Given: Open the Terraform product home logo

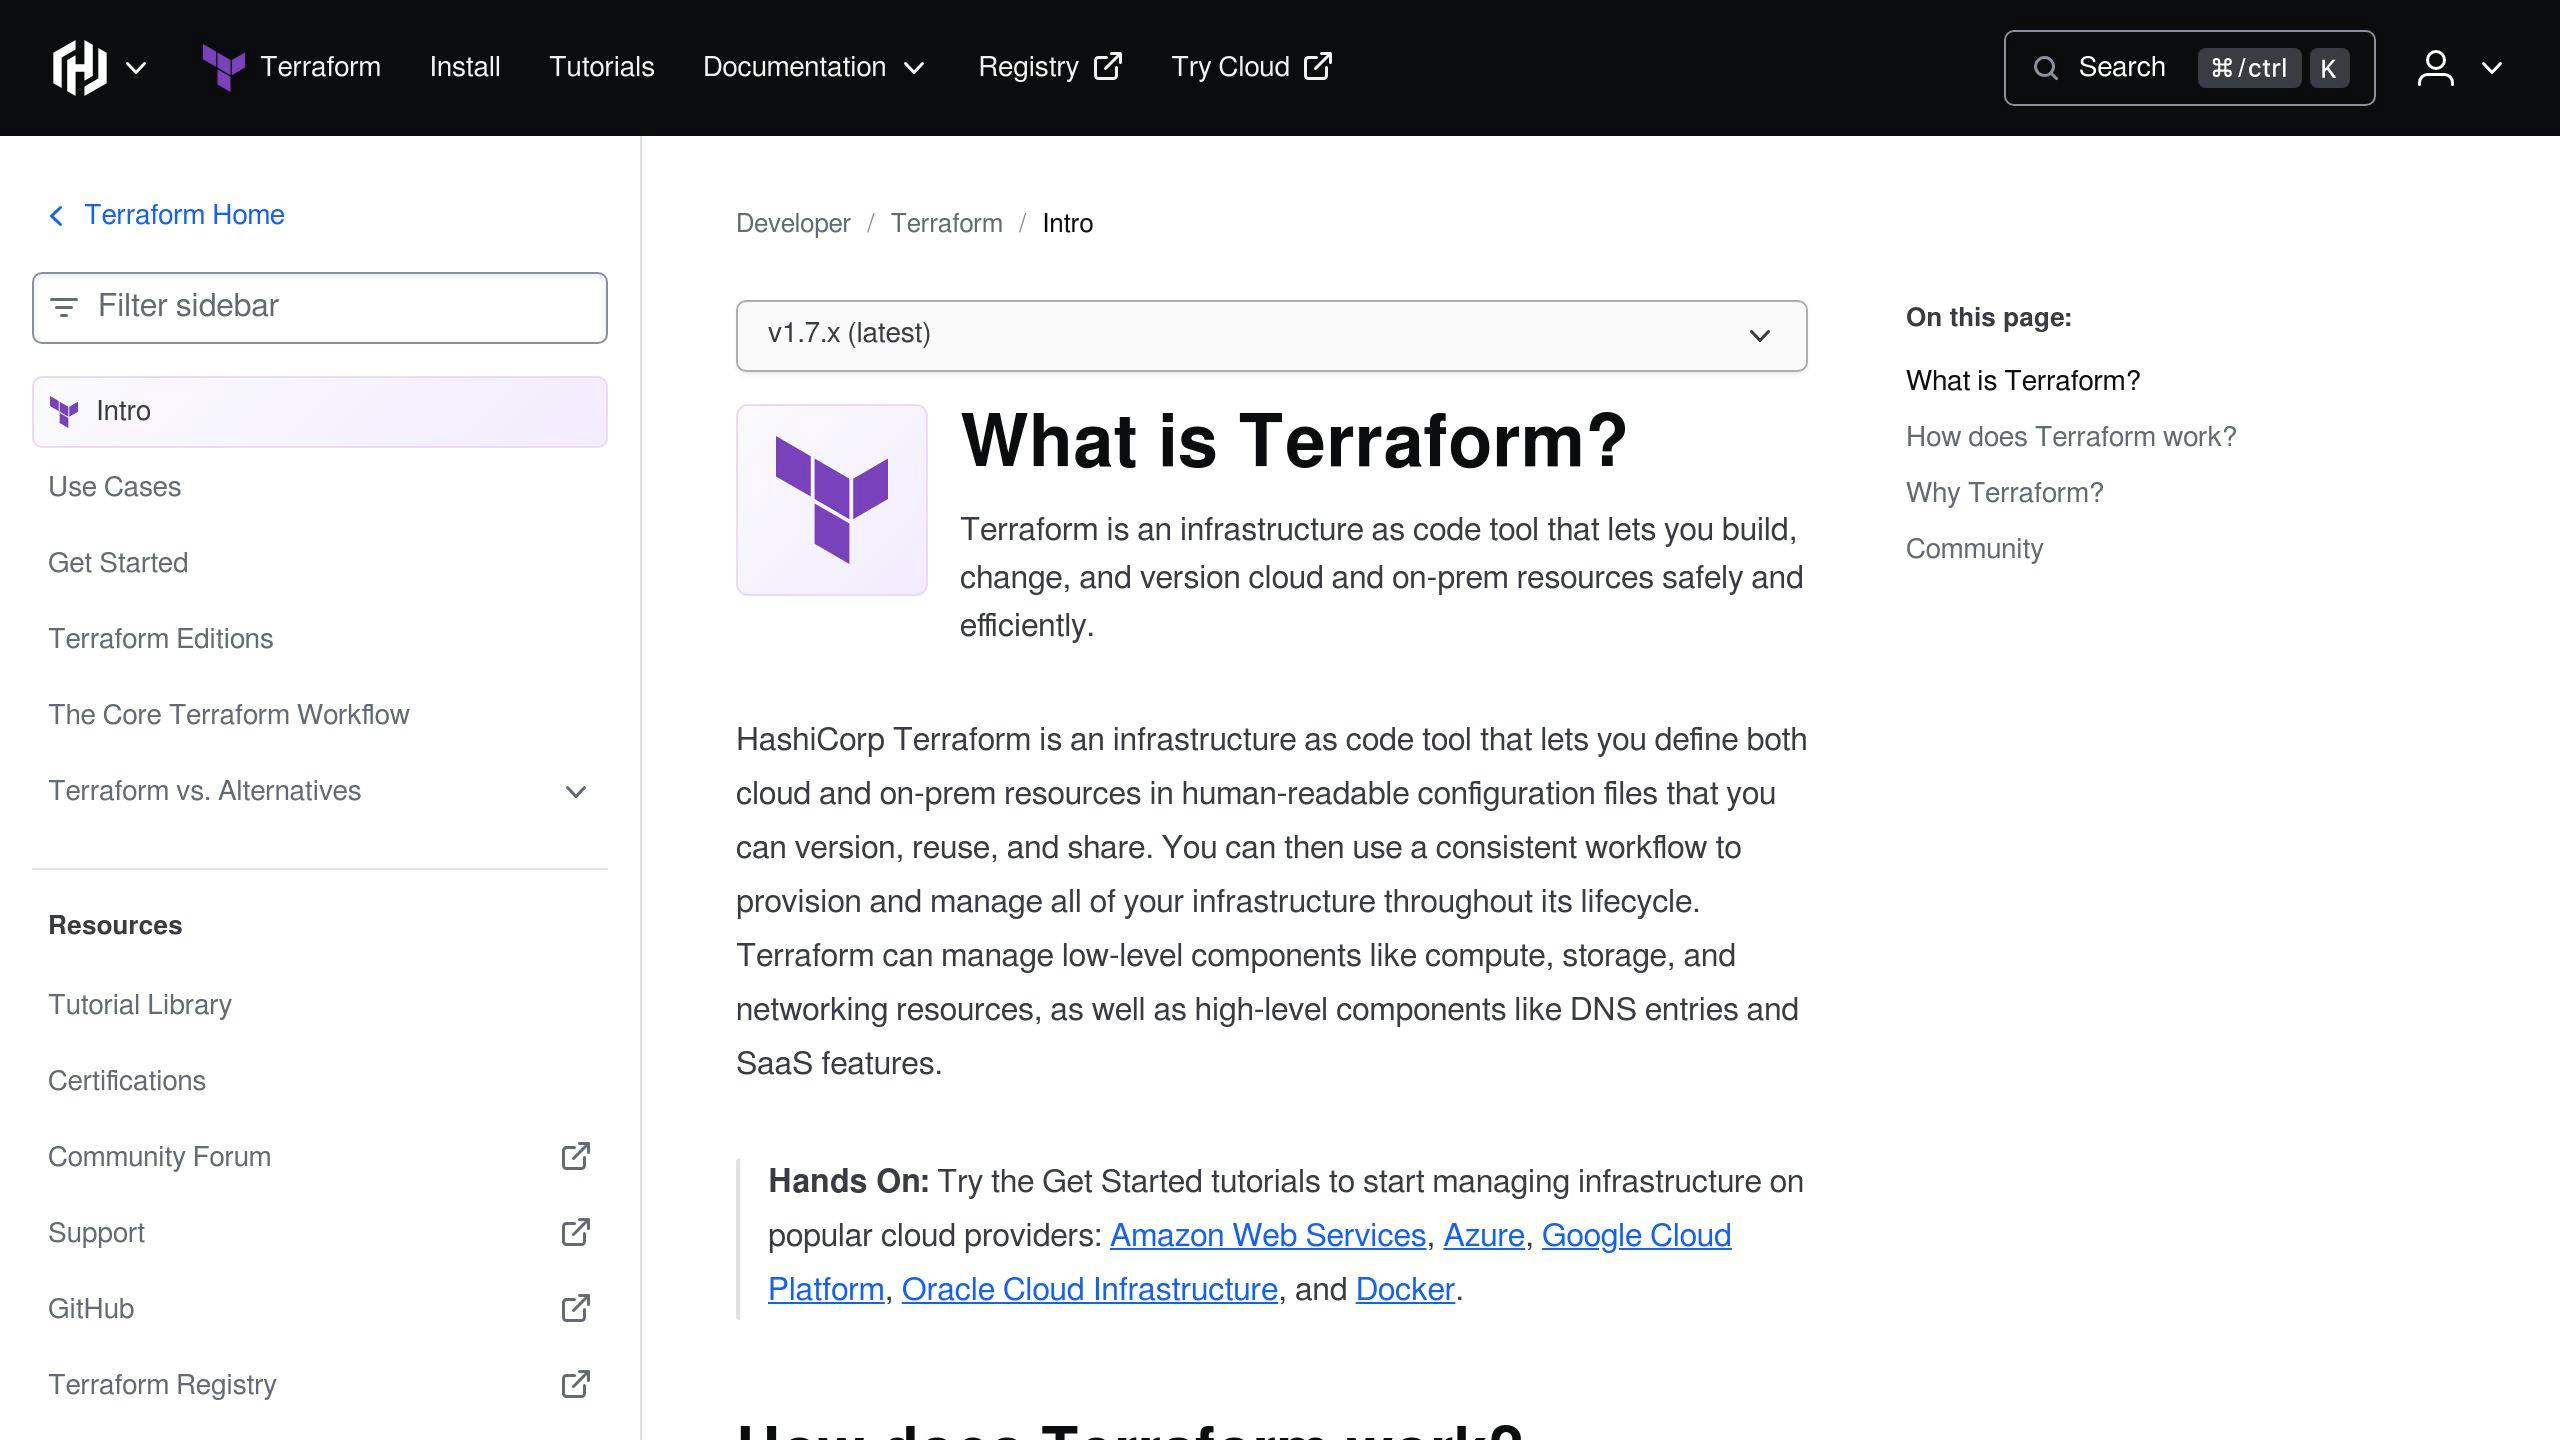Looking at the screenshot, I should 291,67.
